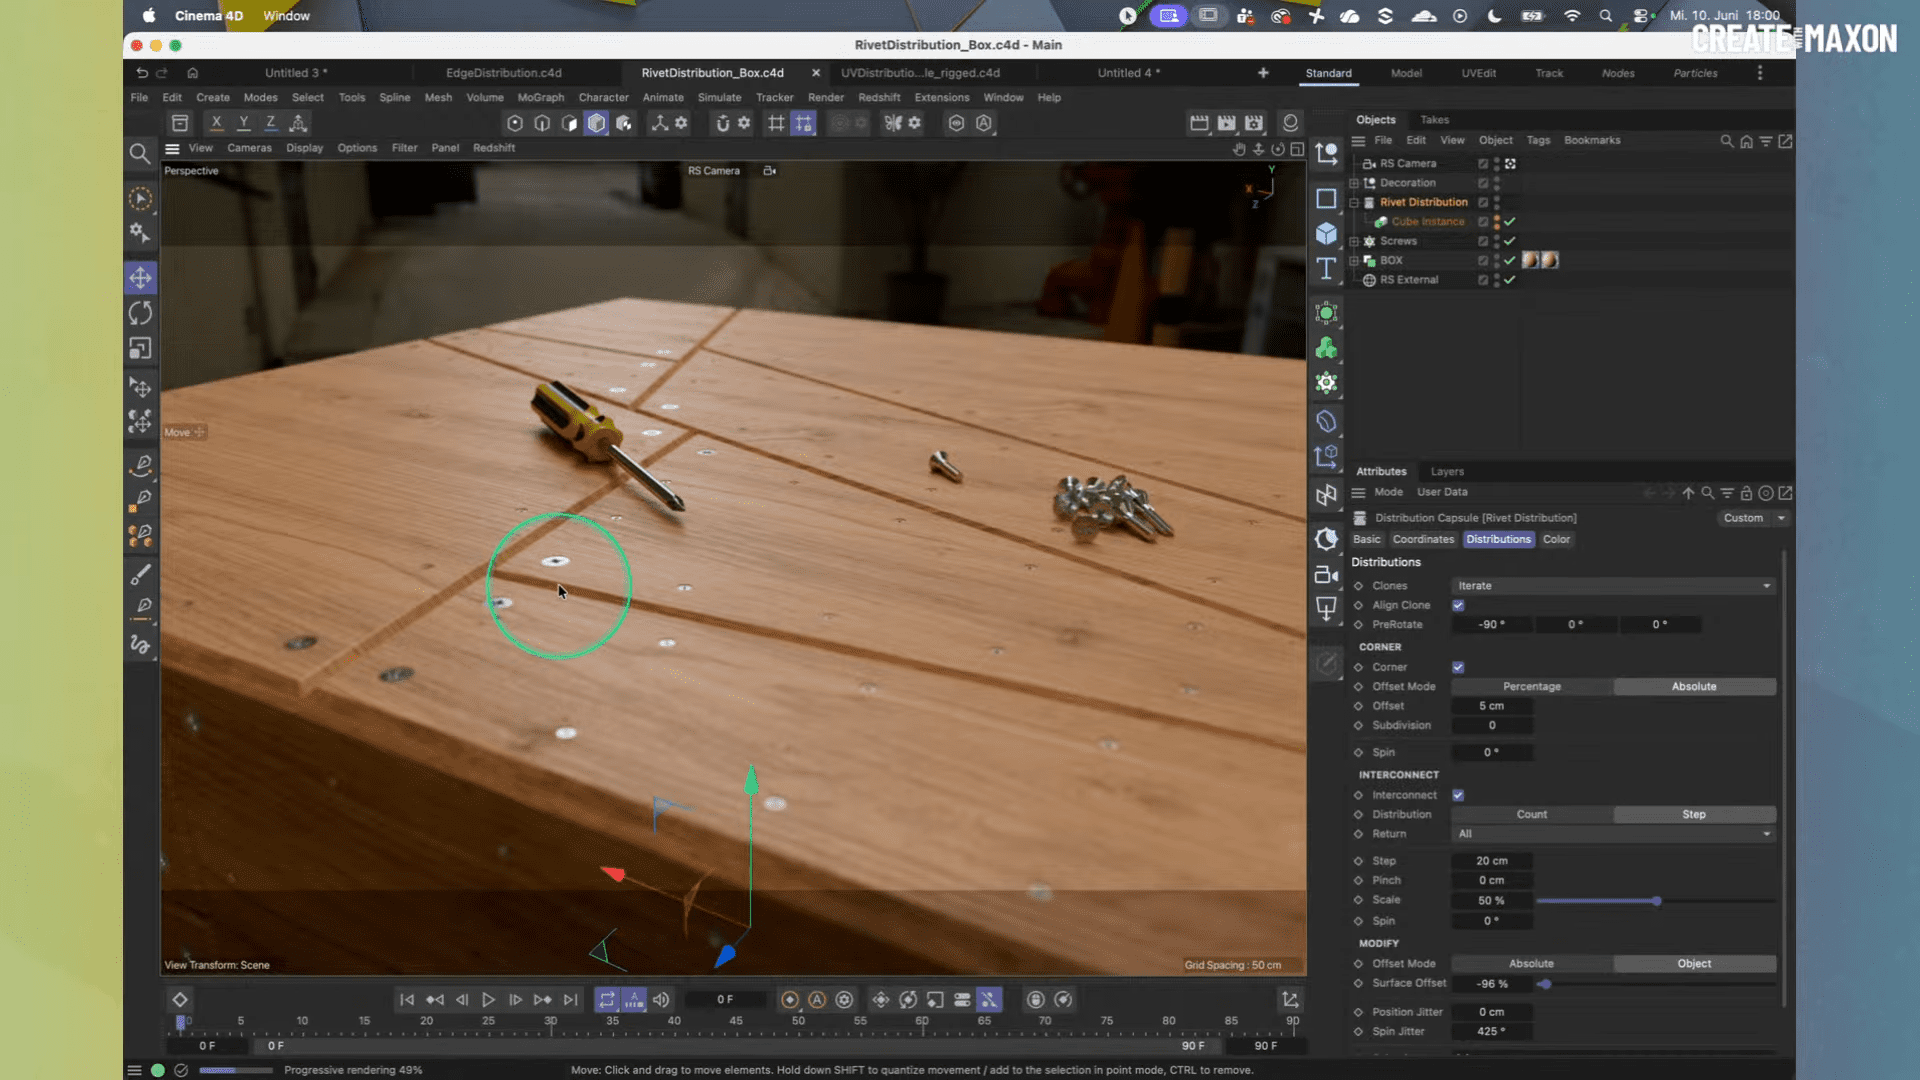The image size is (1920, 1080).
Task: Toggle the X axis lock icon
Action: click(216, 123)
